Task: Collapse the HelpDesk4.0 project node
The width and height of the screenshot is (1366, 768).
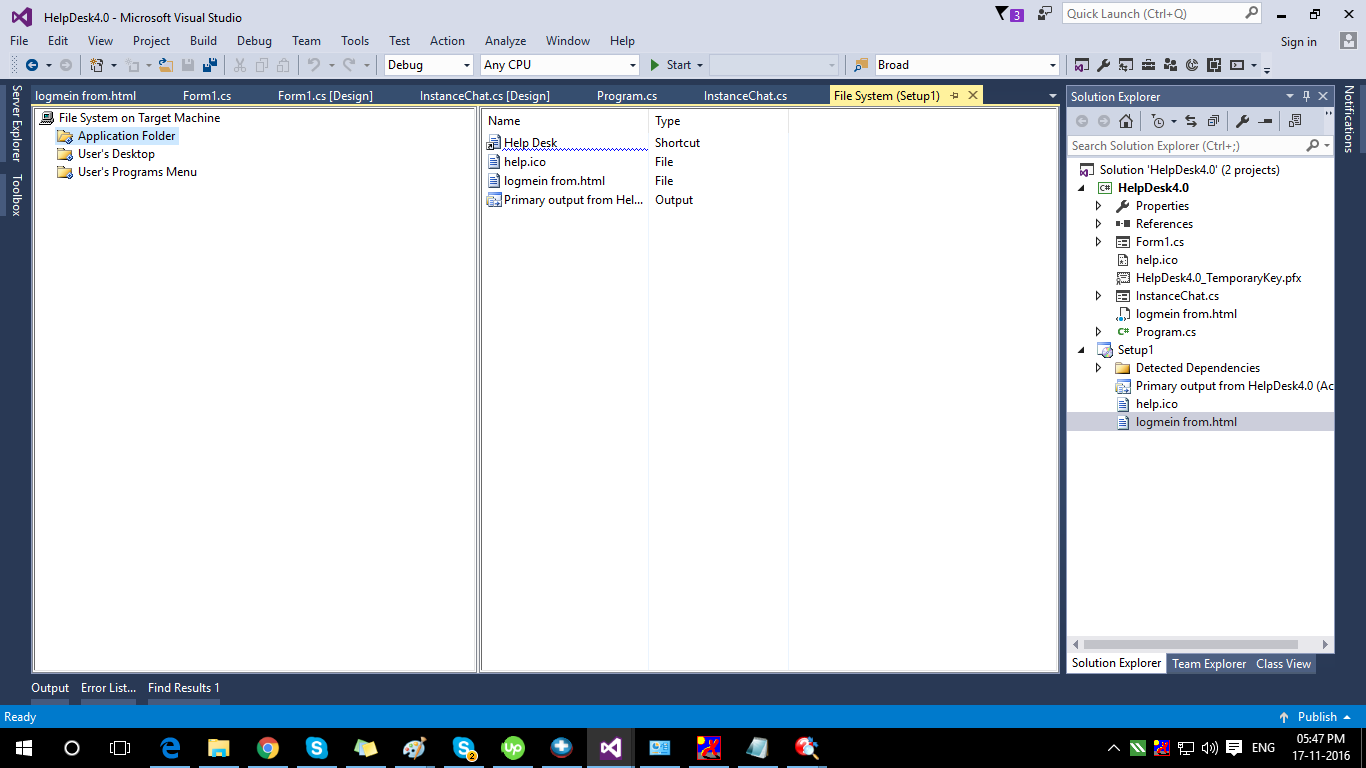Action: 1081,188
